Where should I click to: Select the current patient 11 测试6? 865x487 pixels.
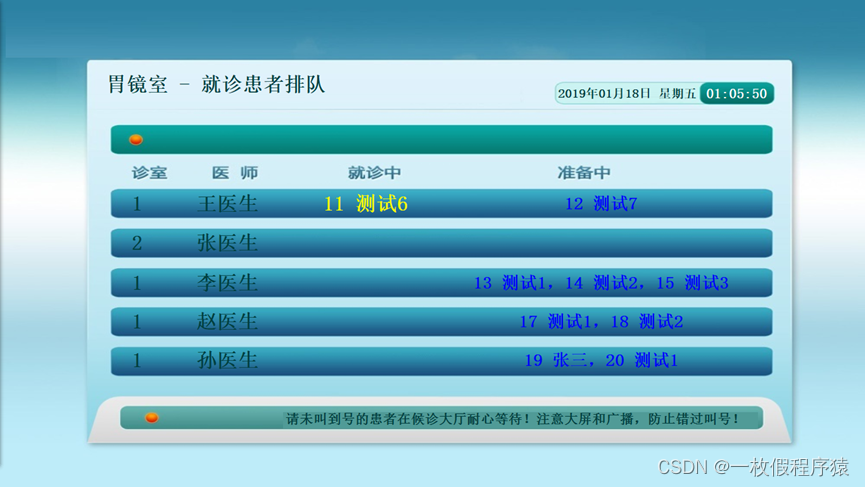coord(366,204)
